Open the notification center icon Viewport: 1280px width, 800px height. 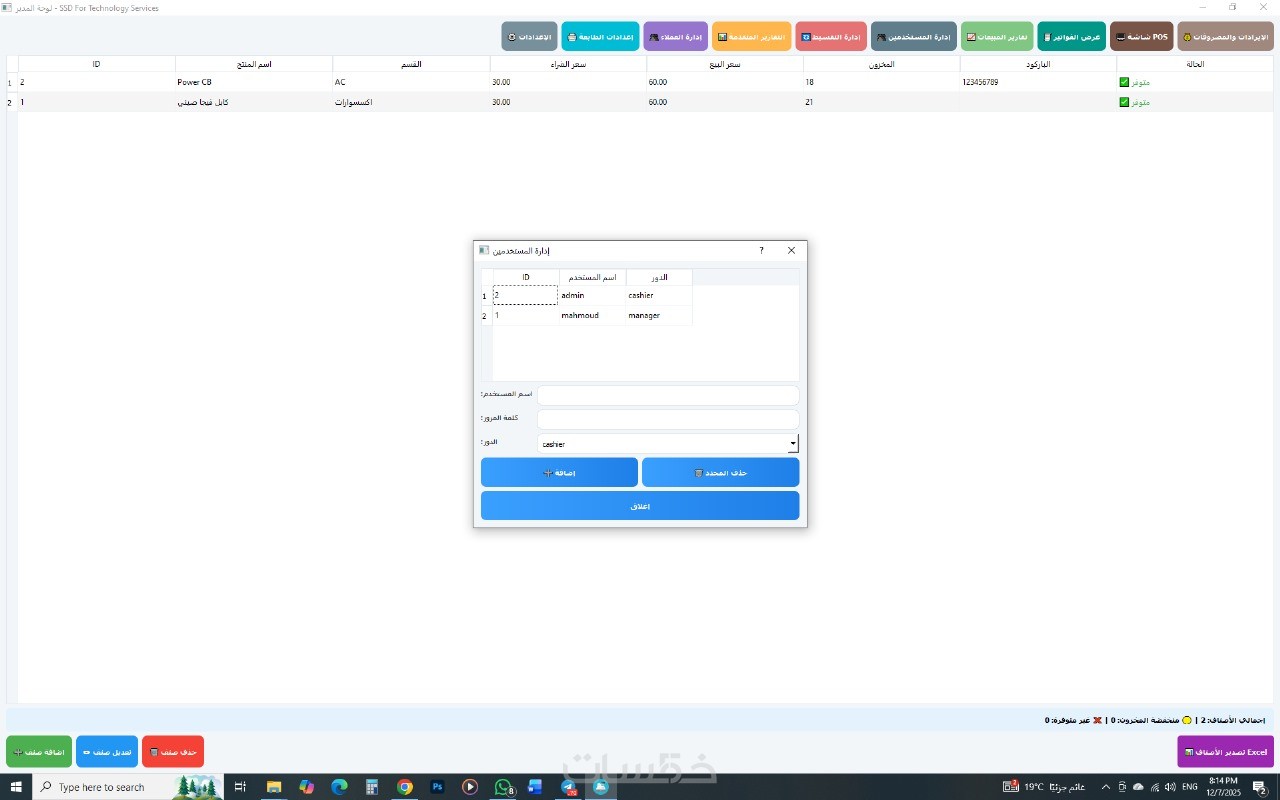click(1261, 787)
